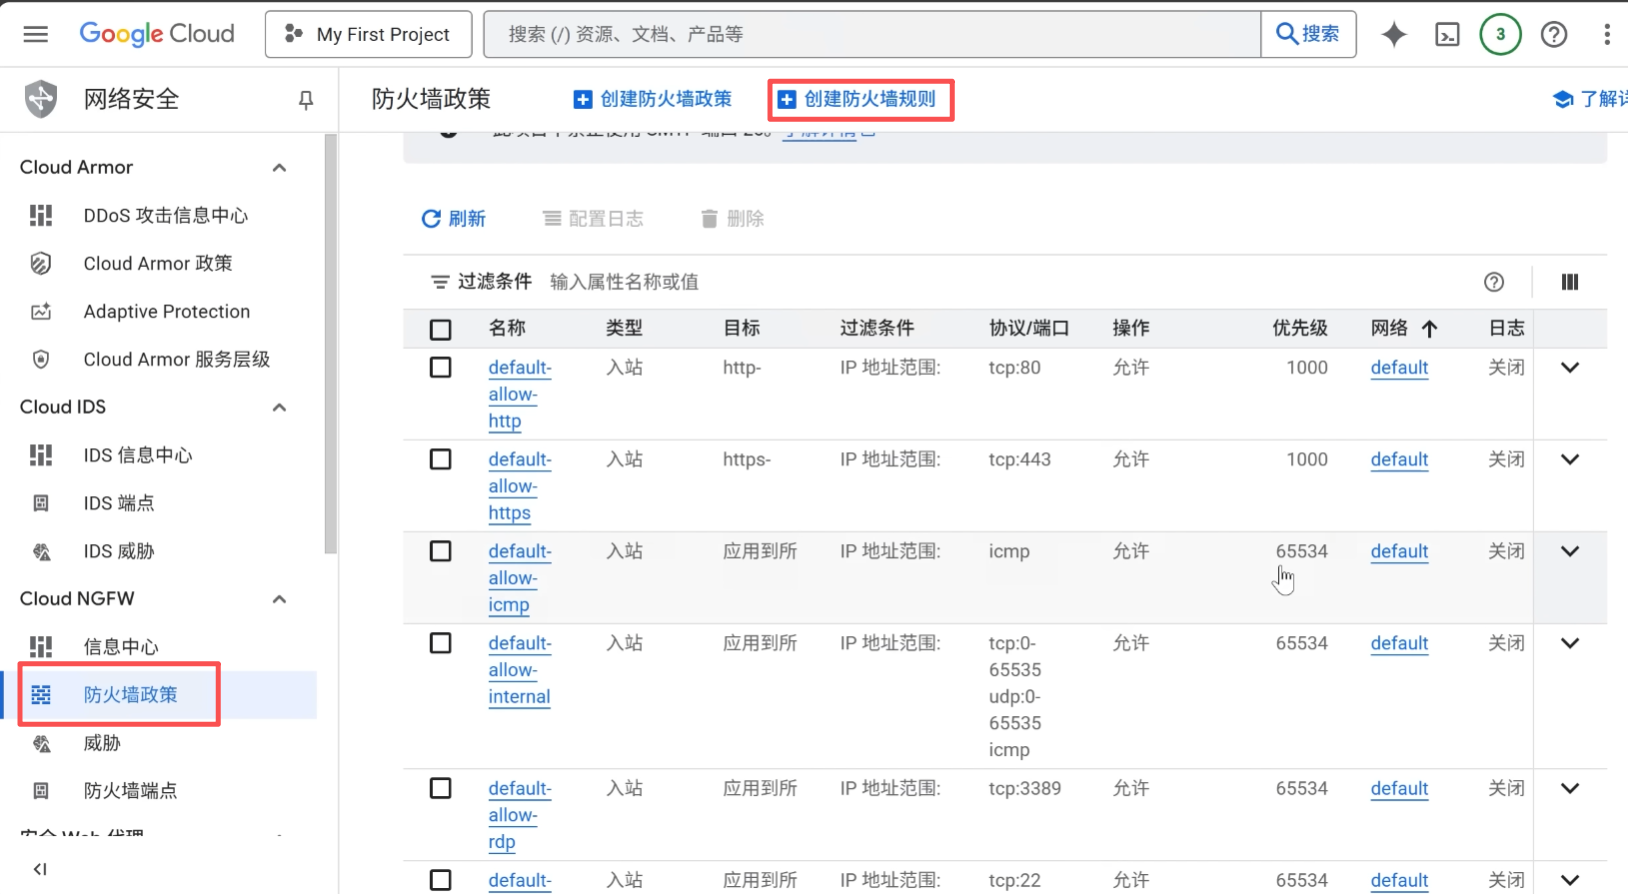Go to 防火墙政策 in sidebar

[130, 695]
